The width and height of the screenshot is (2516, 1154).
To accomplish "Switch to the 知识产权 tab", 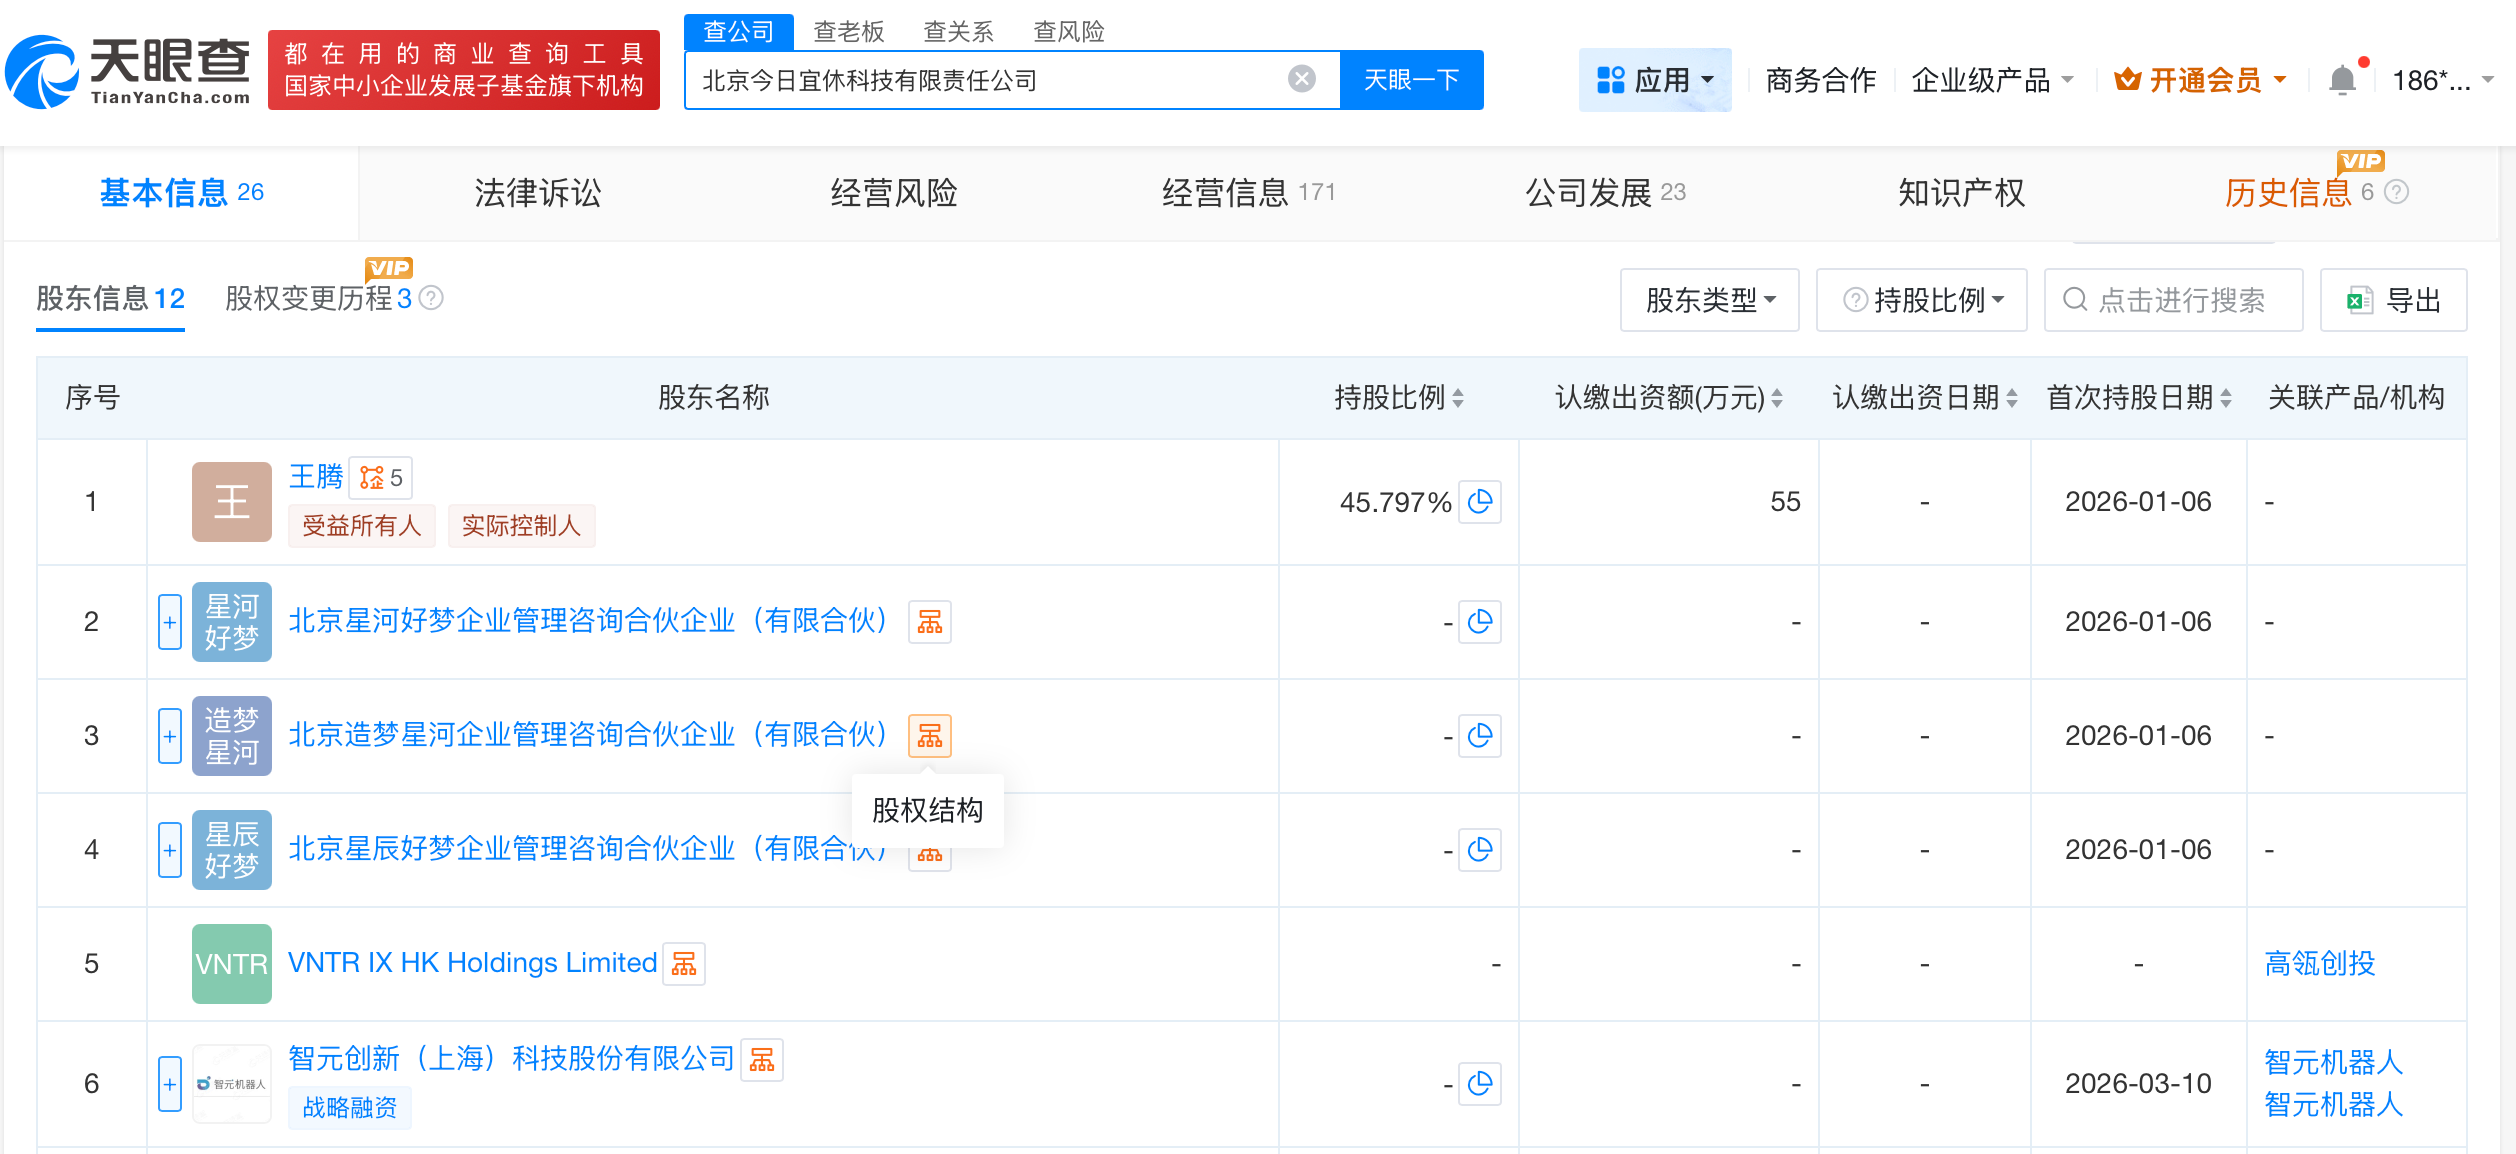I will [1961, 192].
